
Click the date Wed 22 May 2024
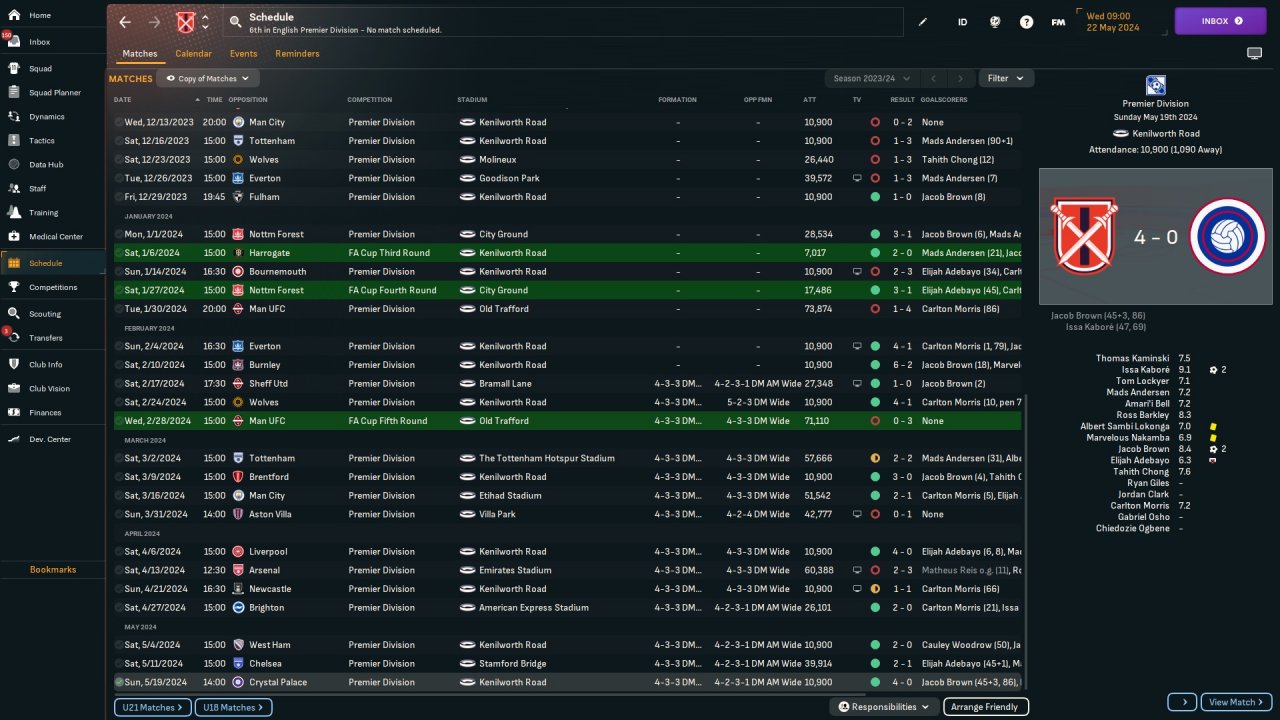pos(1113,22)
